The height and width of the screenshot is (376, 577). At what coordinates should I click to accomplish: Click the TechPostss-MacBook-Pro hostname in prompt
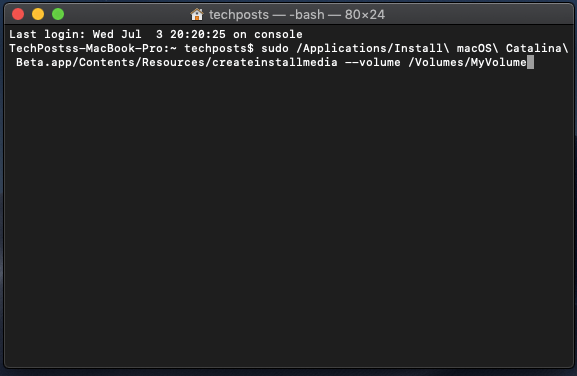click(86, 48)
